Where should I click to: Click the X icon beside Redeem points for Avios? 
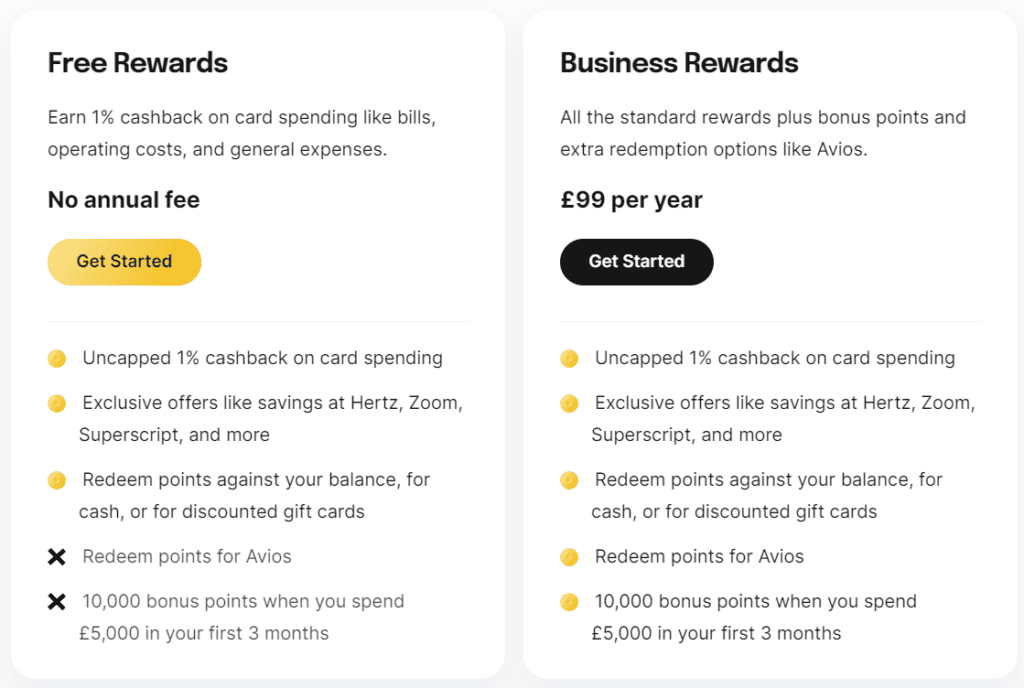57,557
